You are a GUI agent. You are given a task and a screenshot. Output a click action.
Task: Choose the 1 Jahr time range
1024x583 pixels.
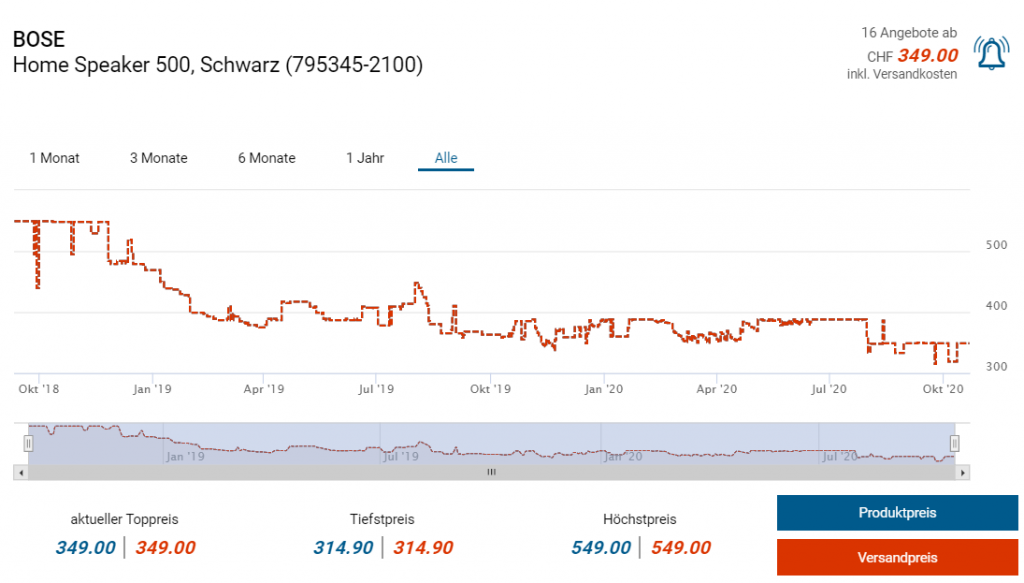(x=365, y=158)
